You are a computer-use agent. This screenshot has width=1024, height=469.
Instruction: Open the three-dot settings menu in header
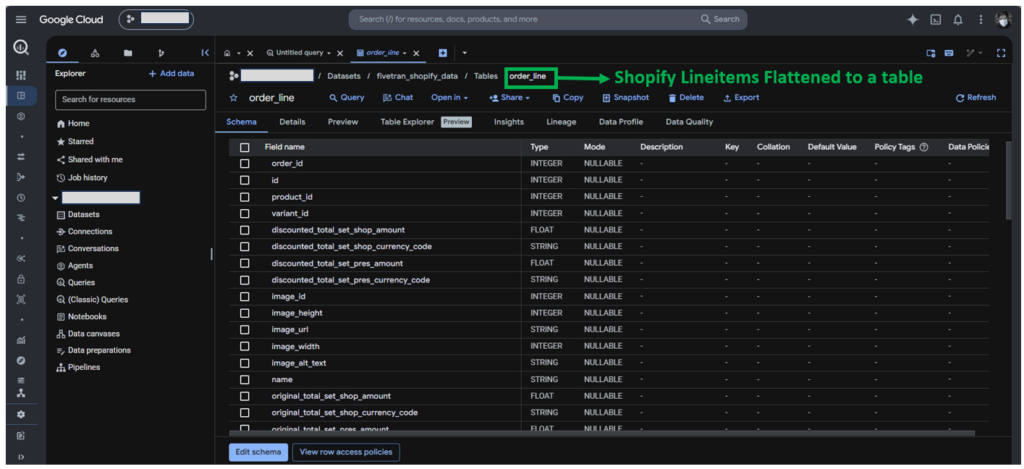coord(981,20)
